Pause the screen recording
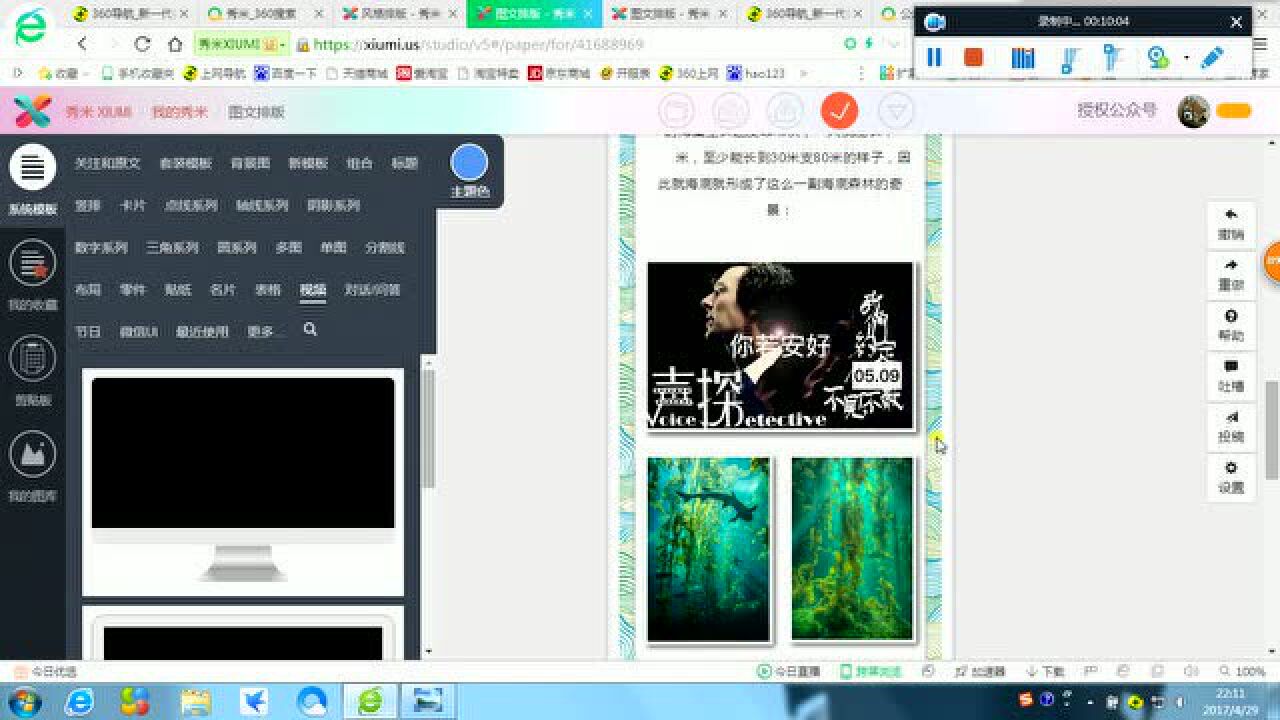This screenshot has height=720, width=1280. coord(934,57)
